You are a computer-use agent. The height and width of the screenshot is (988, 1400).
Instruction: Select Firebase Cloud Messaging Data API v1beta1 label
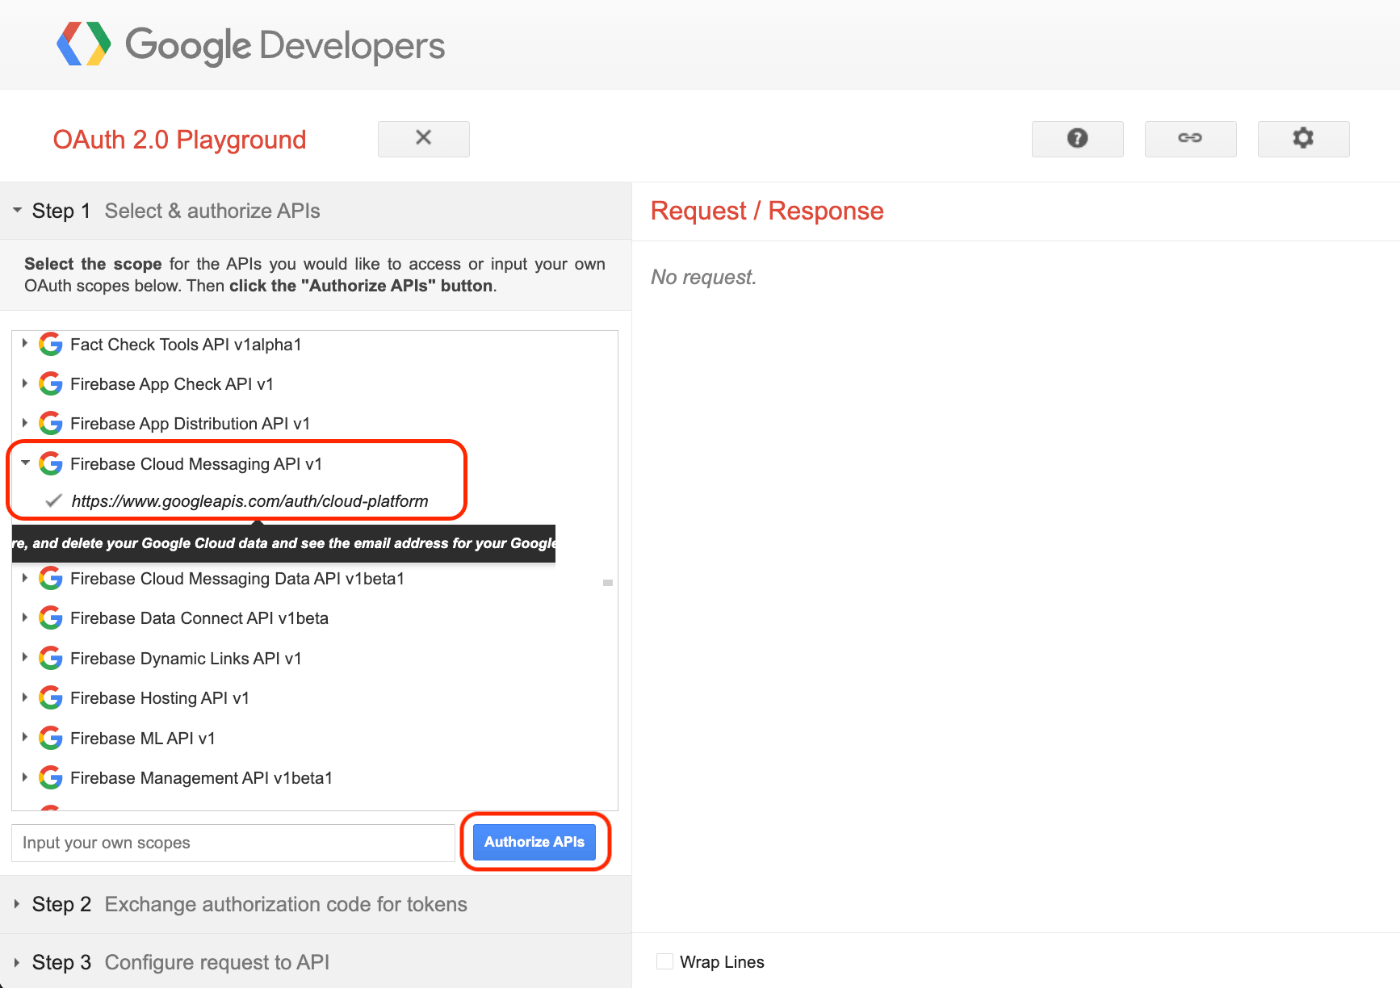[x=237, y=579]
